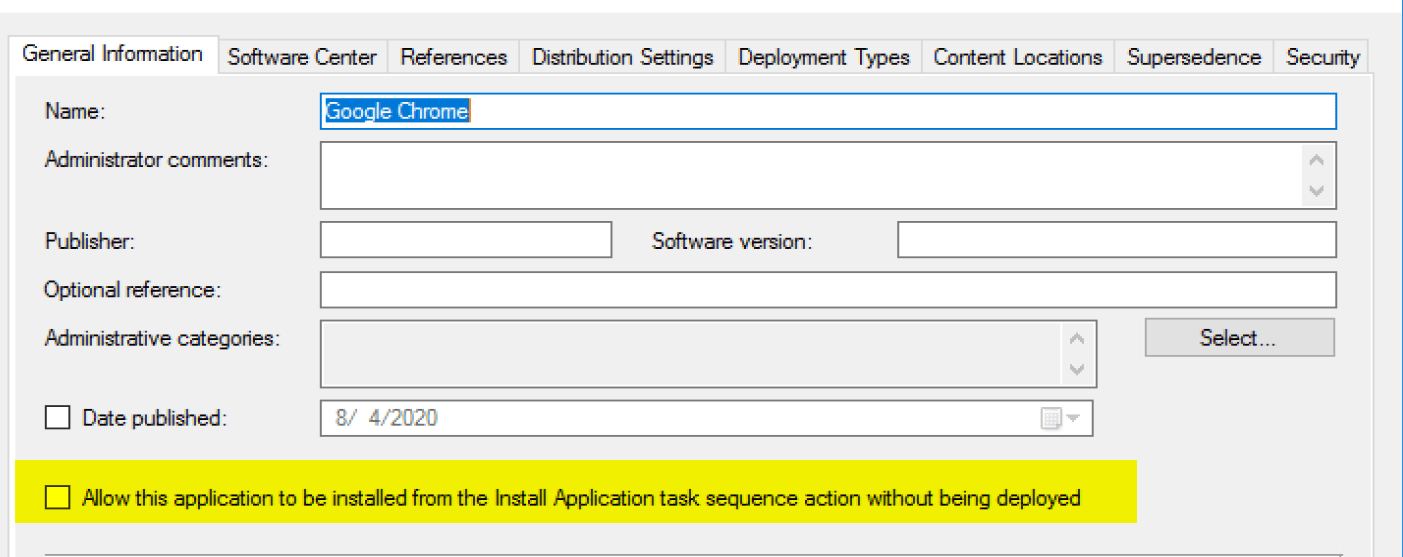Go to the Content Locations tab
Screen dimensions: 1403x557
tap(1018, 57)
